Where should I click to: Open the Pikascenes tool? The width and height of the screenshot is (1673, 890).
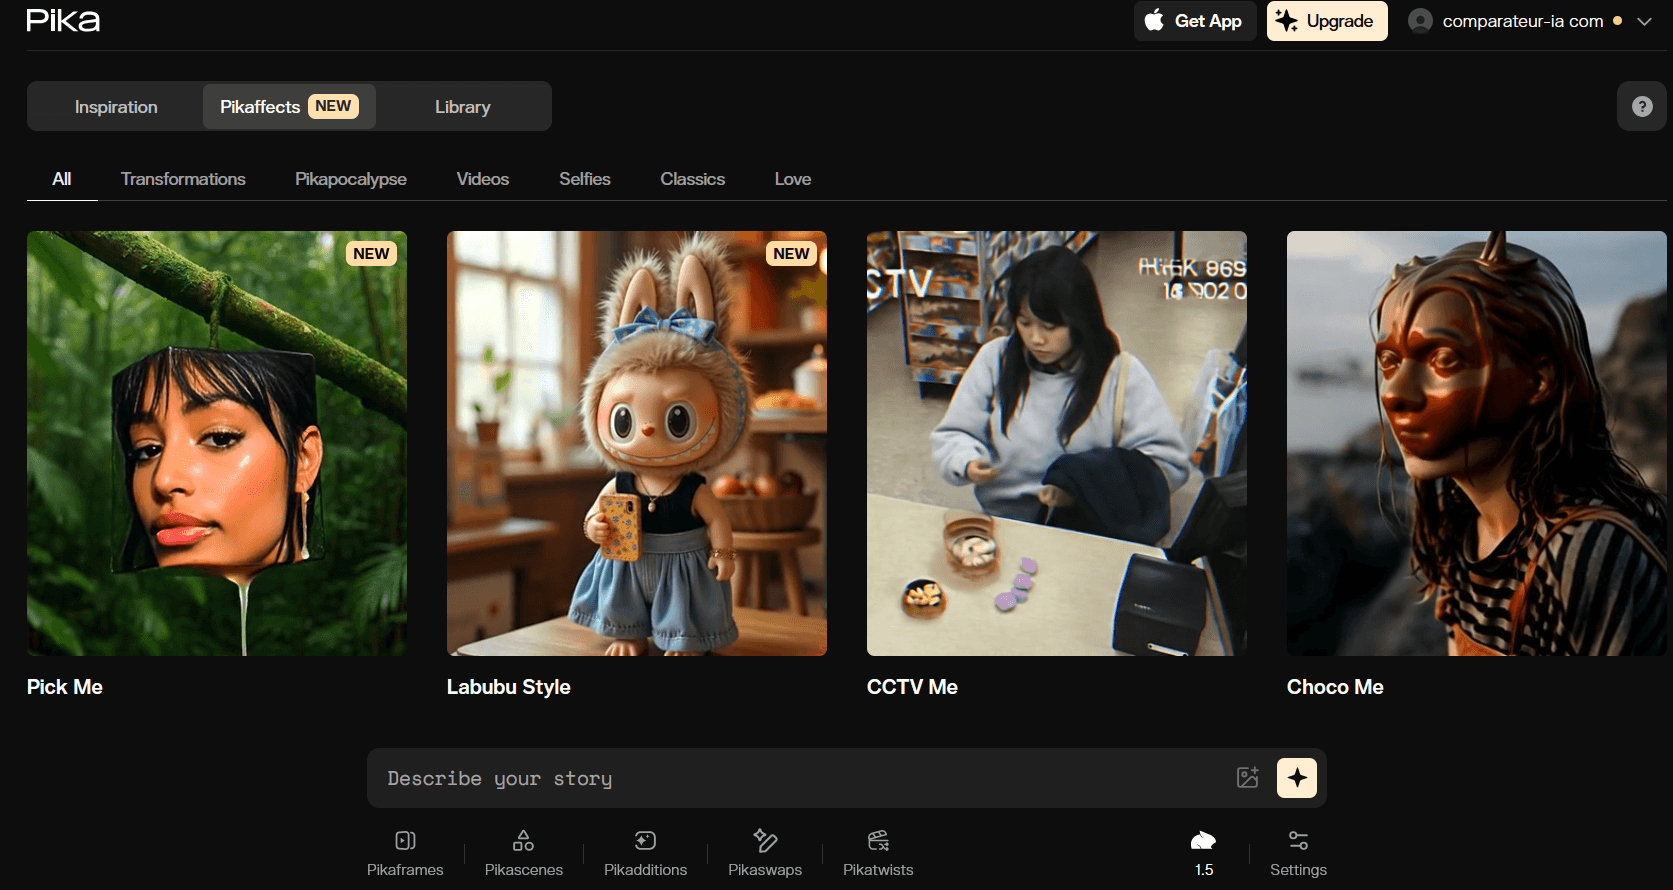pyautogui.click(x=523, y=841)
